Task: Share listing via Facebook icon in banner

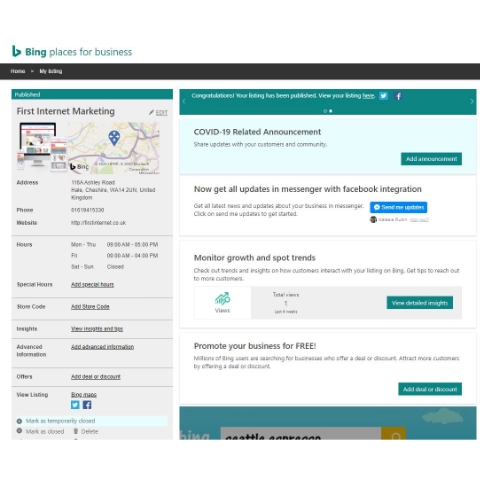Action: [x=398, y=96]
